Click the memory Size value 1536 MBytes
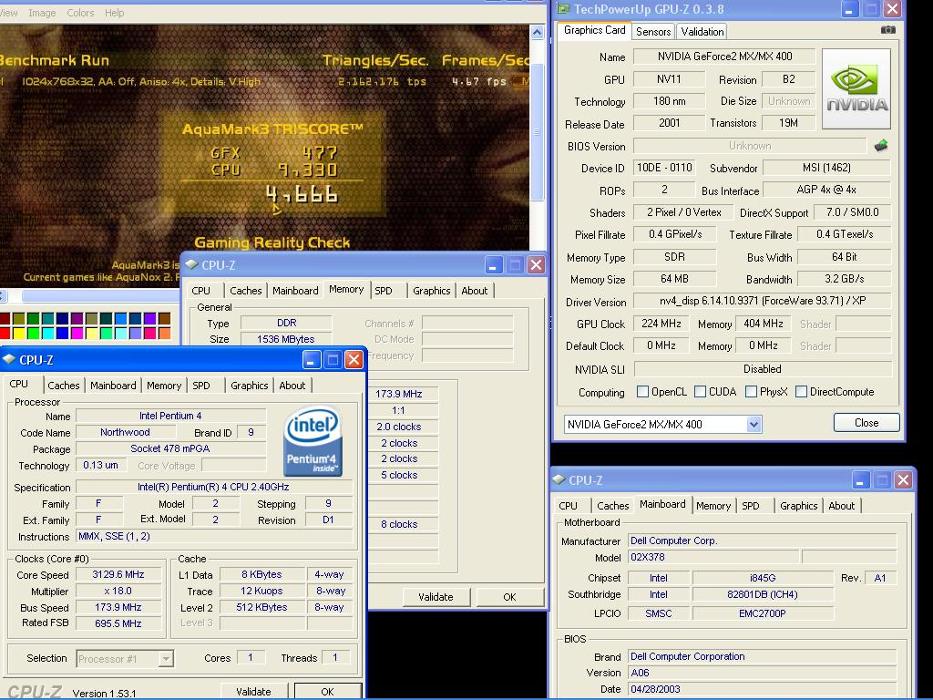The image size is (933, 700). [286, 339]
